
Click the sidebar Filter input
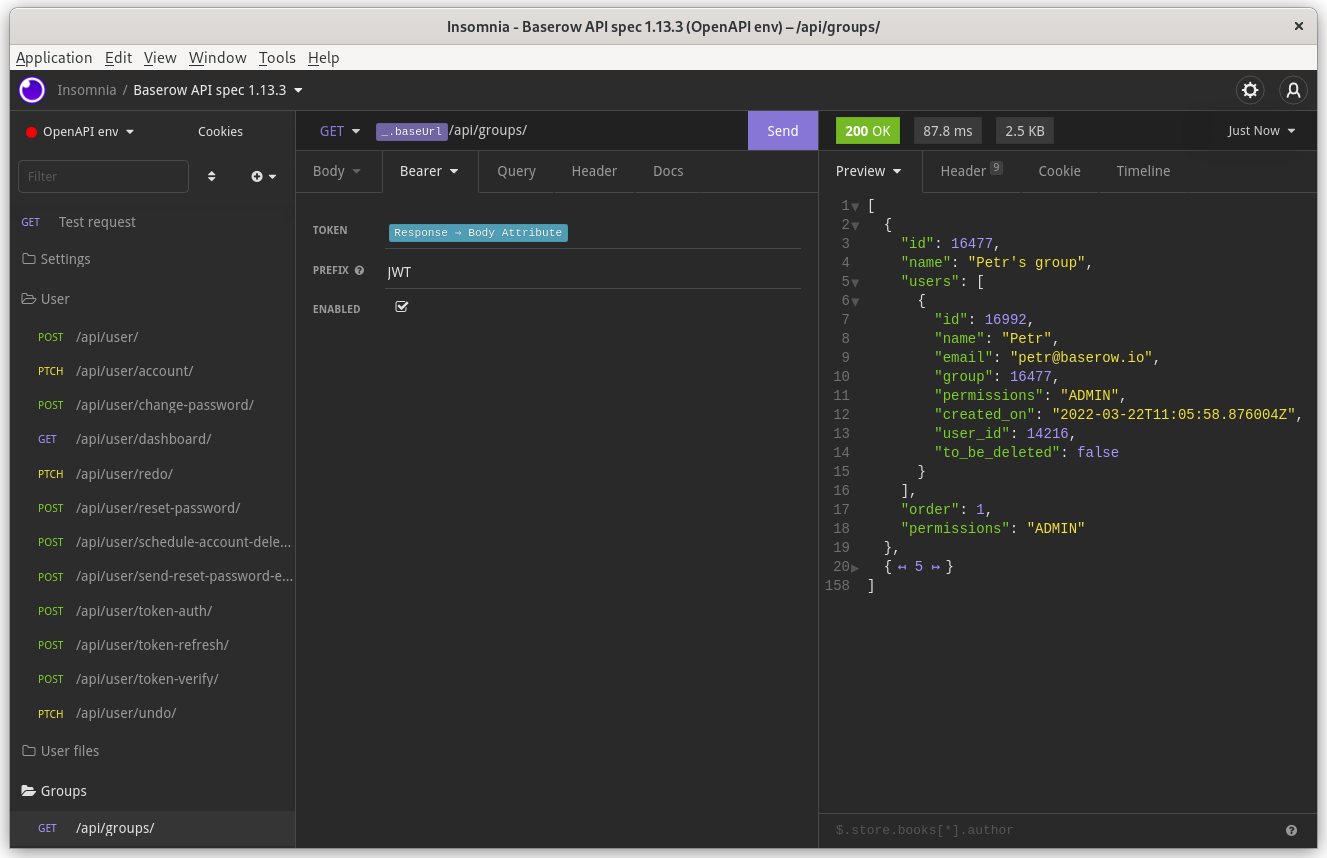[103, 176]
